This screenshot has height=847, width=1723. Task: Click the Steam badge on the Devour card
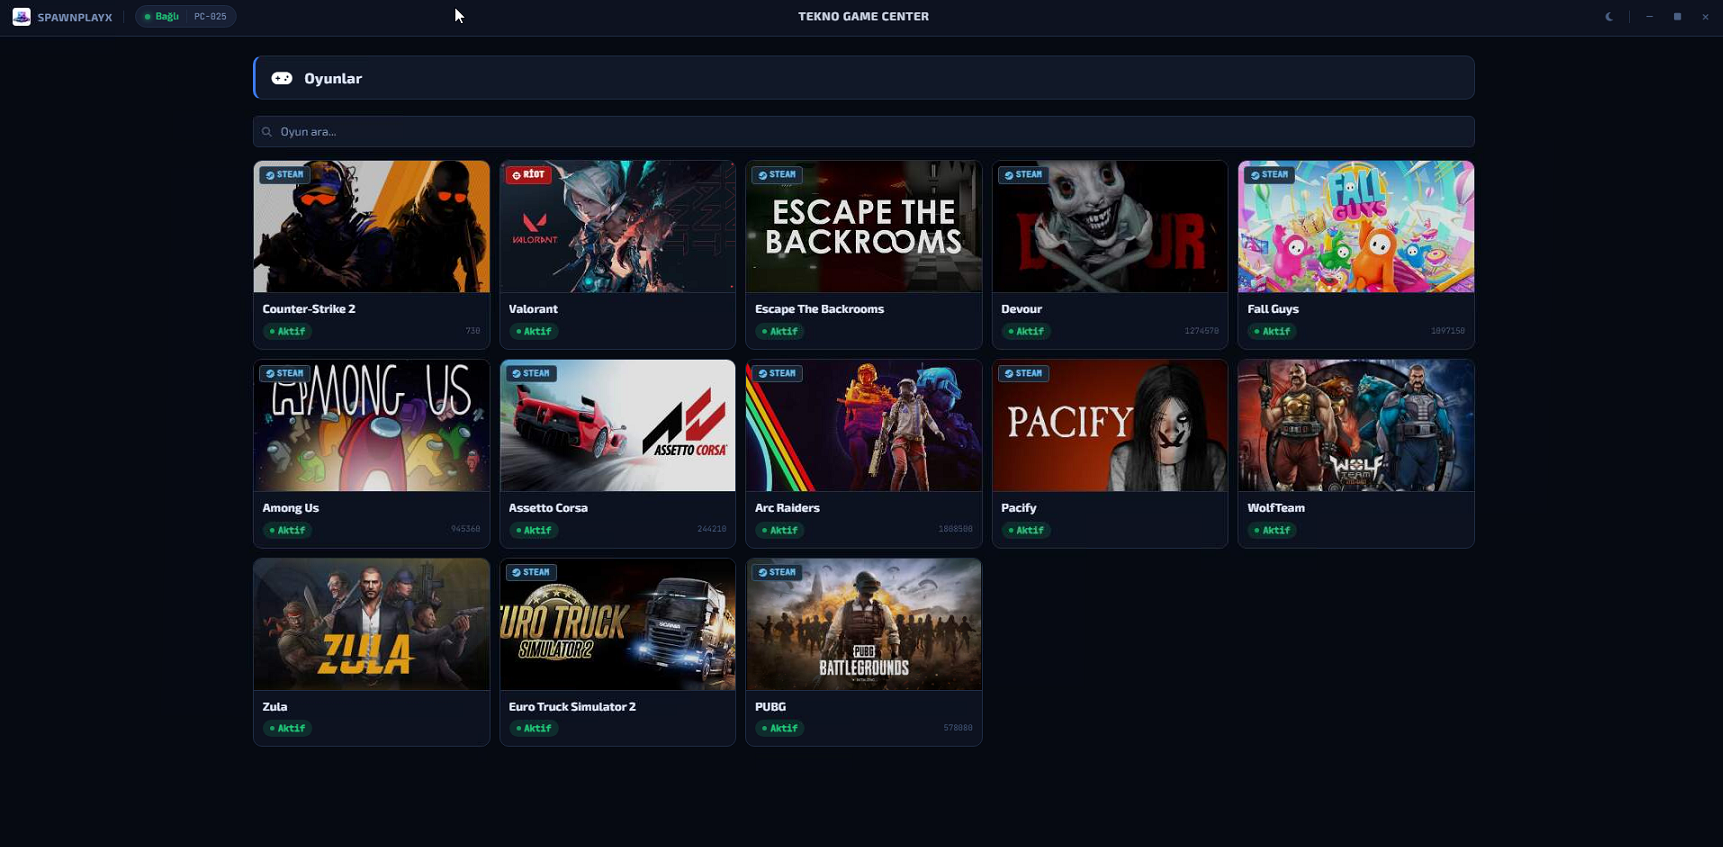1024,175
